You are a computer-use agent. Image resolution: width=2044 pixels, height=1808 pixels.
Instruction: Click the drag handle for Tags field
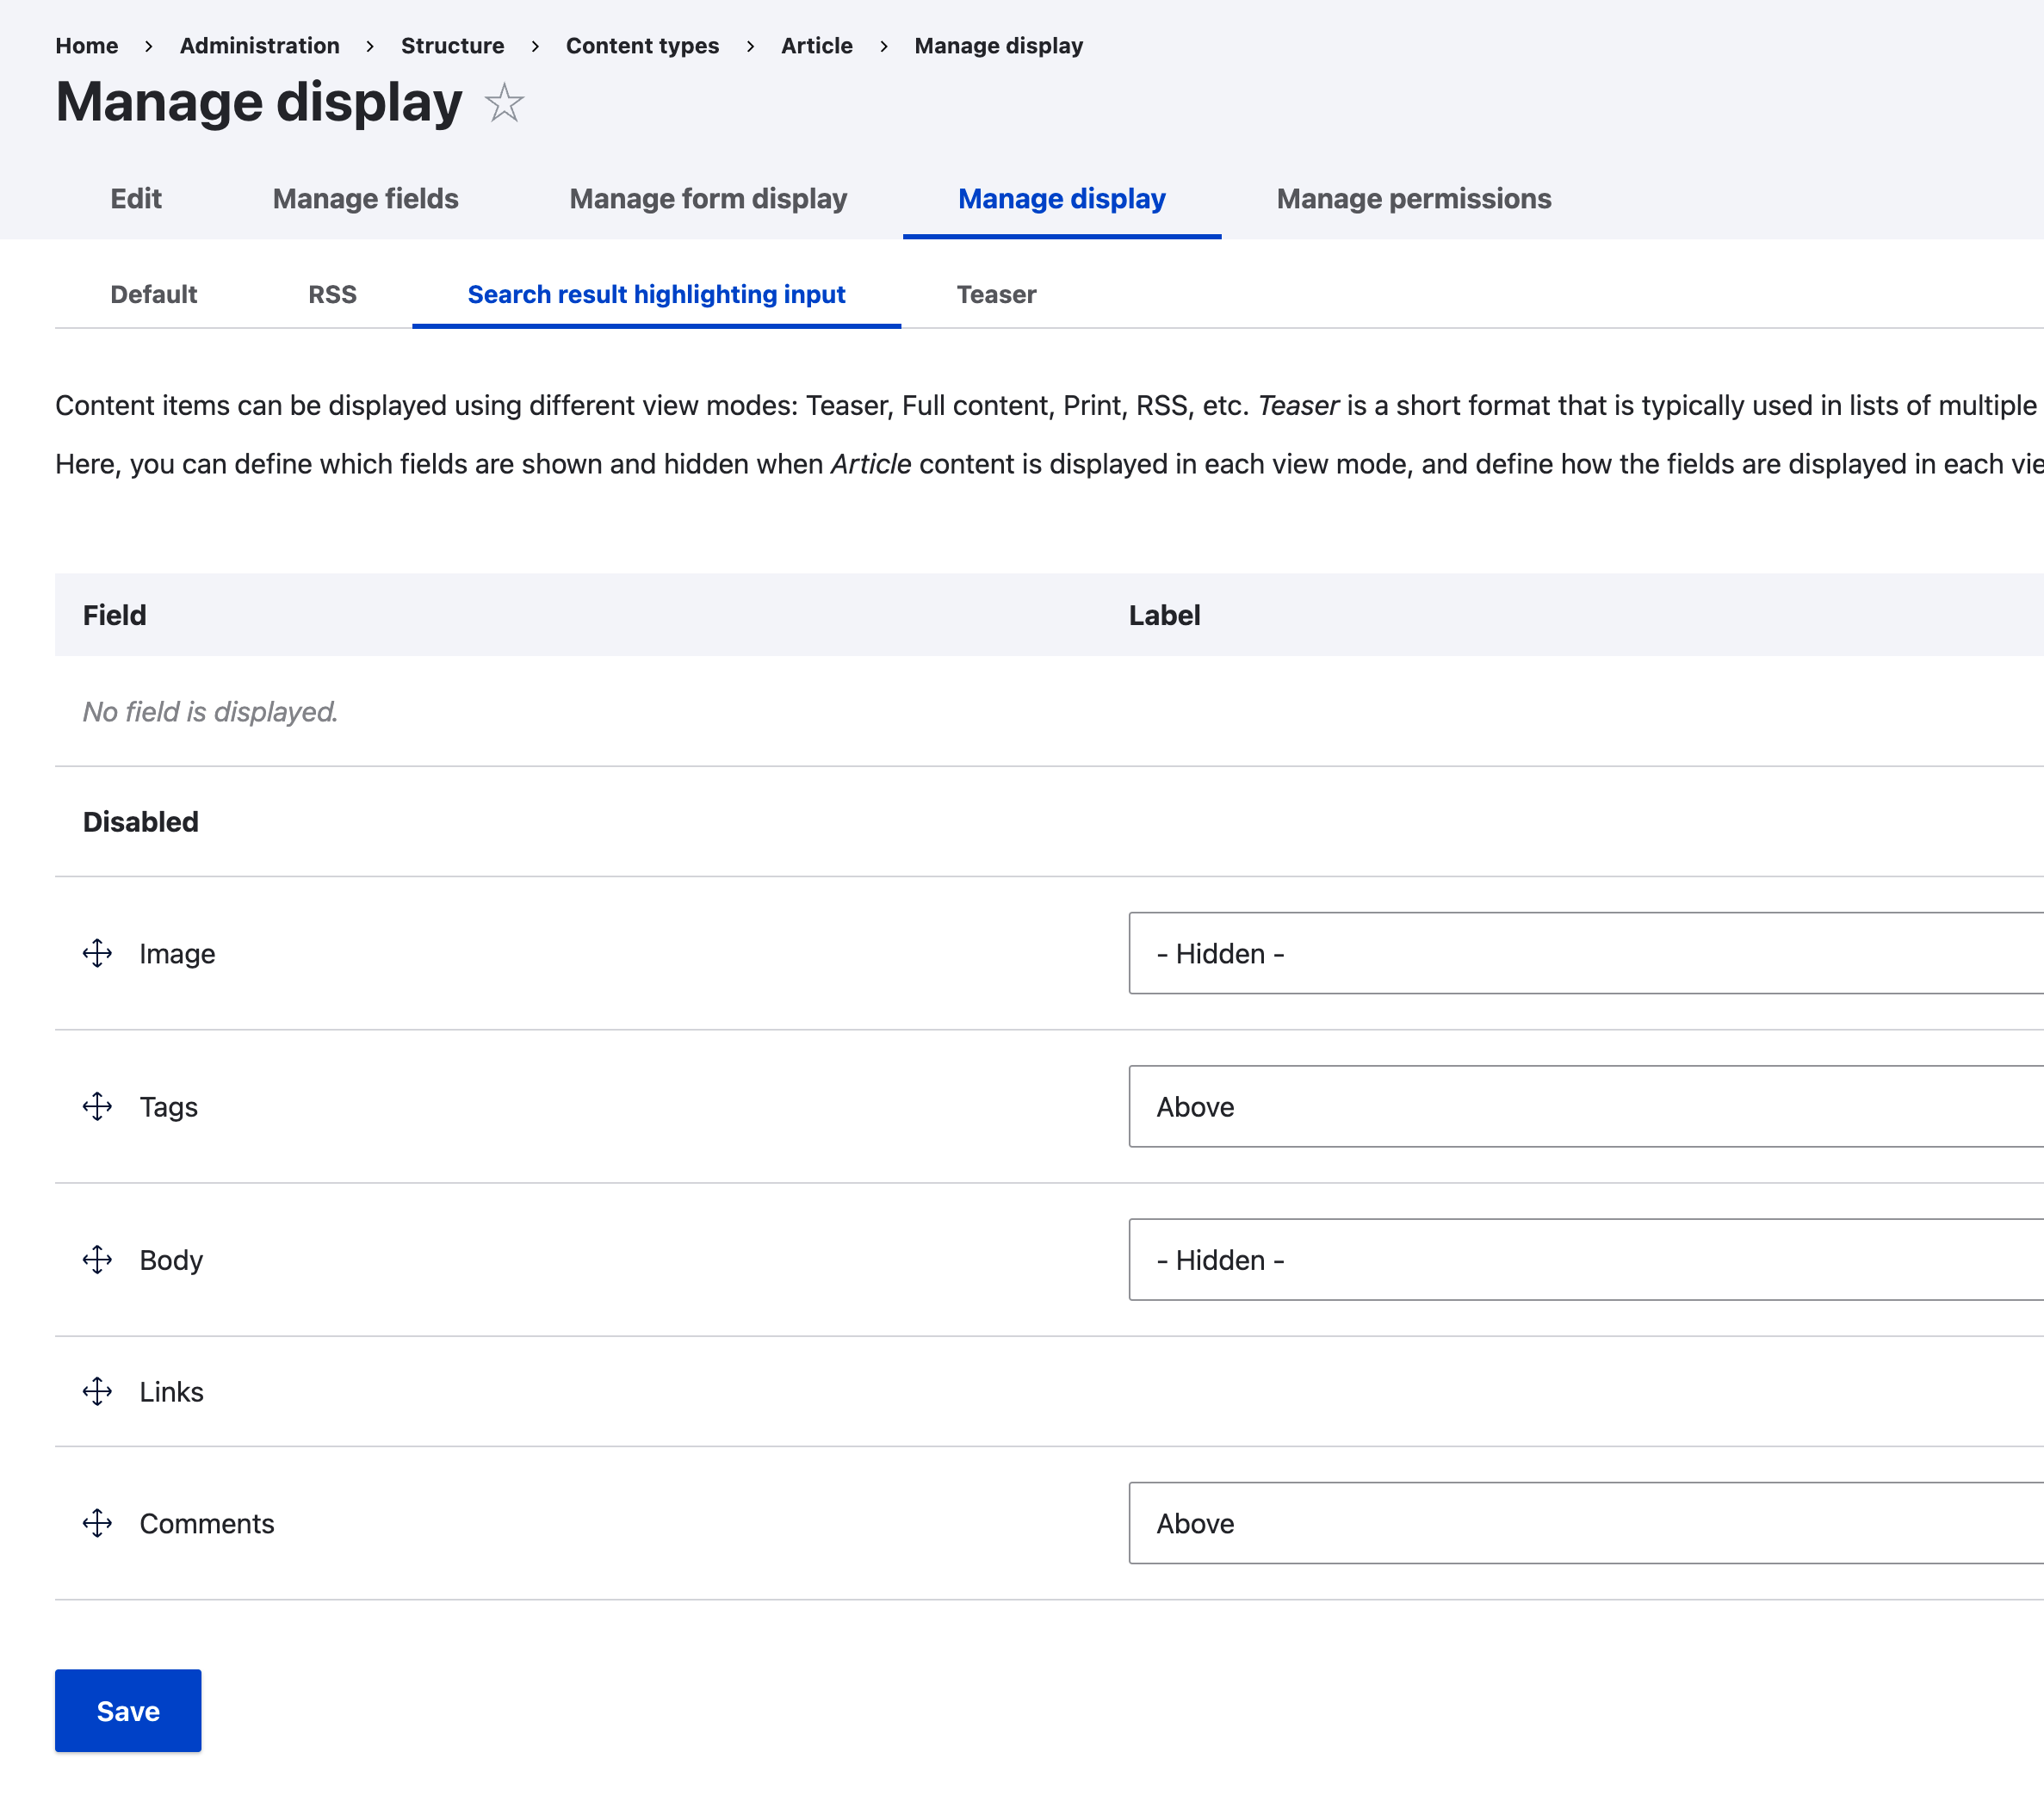click(97, 1106)
